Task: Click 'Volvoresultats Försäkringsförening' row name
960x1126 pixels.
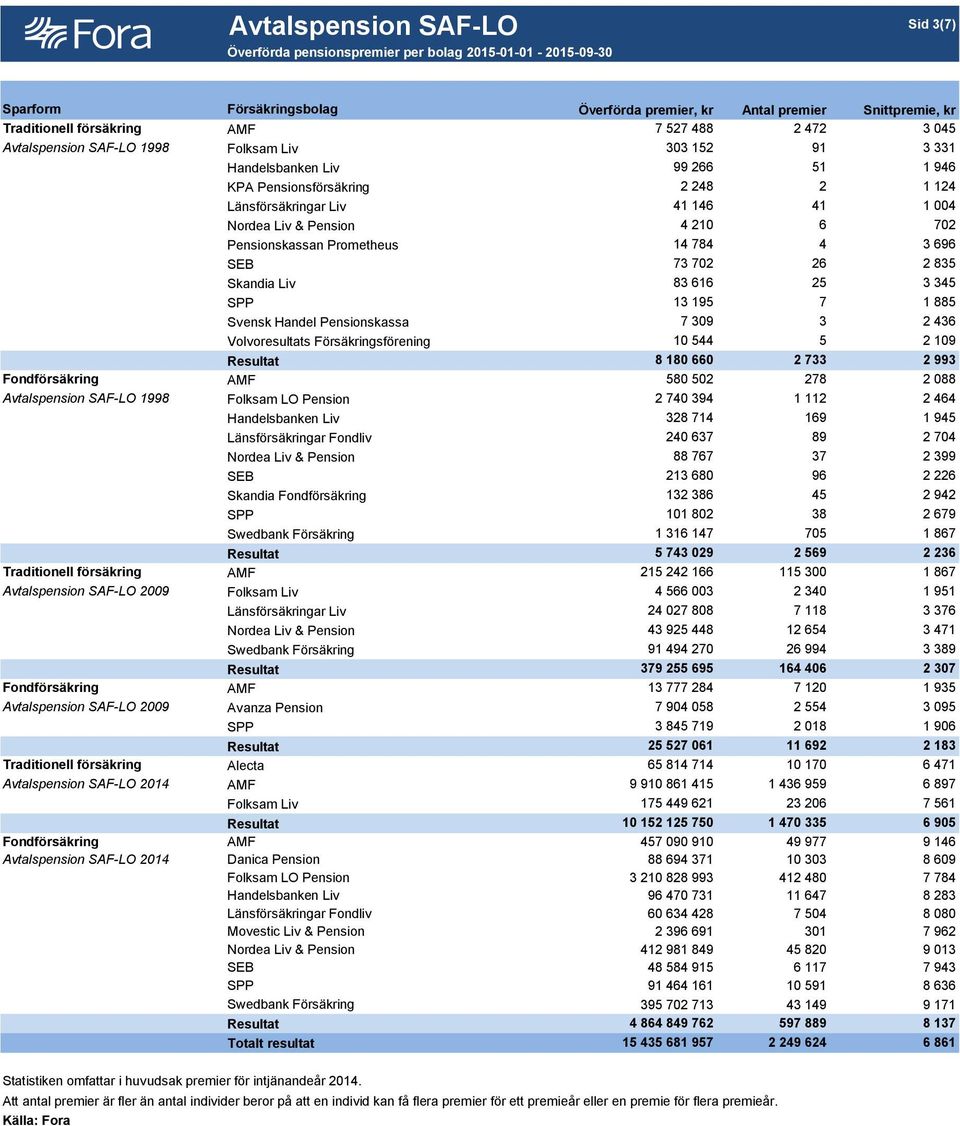Action: tap(329, 342)
